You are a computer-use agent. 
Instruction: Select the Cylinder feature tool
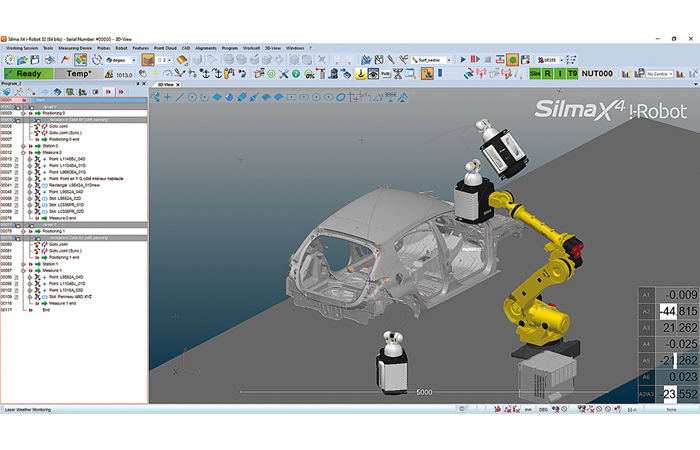(x=242, y=97)
